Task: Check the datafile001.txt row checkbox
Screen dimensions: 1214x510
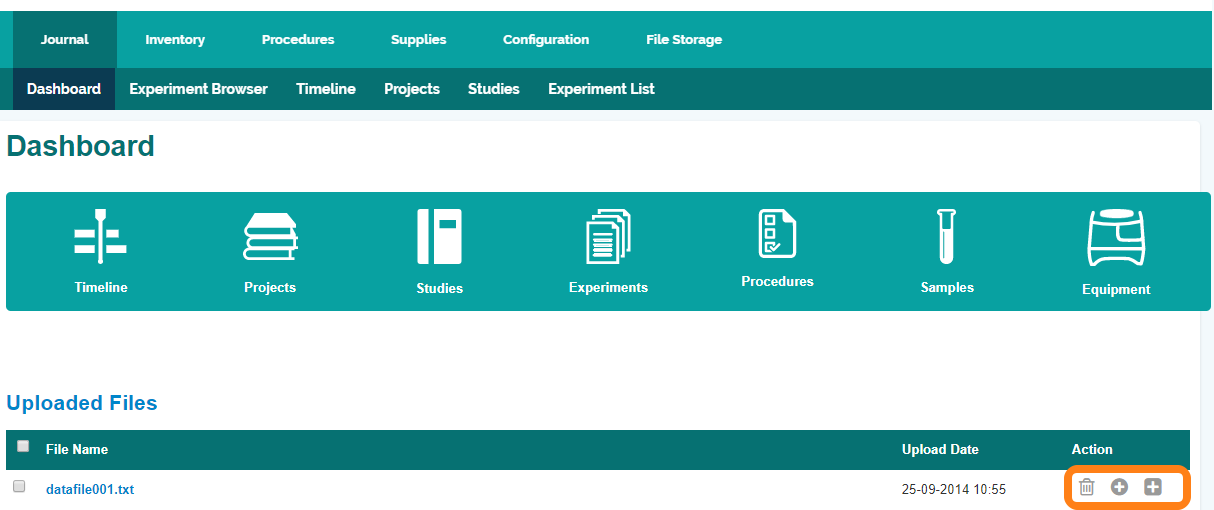Action: (x=19, y=487)
